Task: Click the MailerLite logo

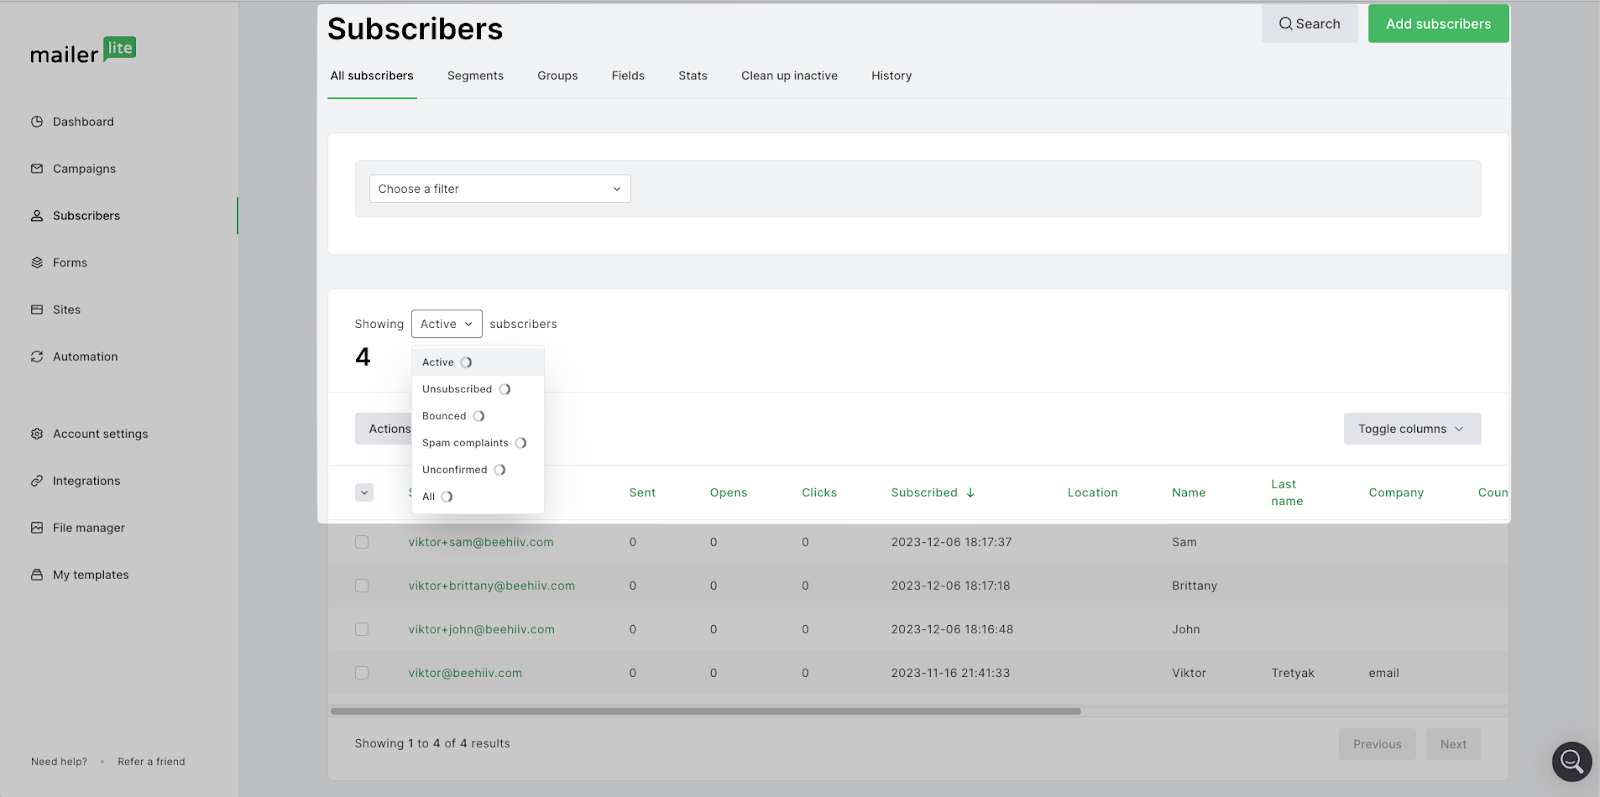Action: point(83,52)
